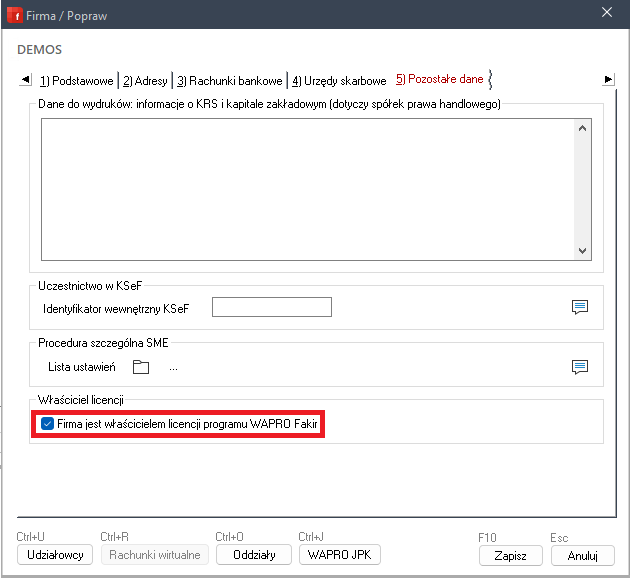
Task: Open Oddziały from the bottom buttons
Action: (x=253, y=554)
